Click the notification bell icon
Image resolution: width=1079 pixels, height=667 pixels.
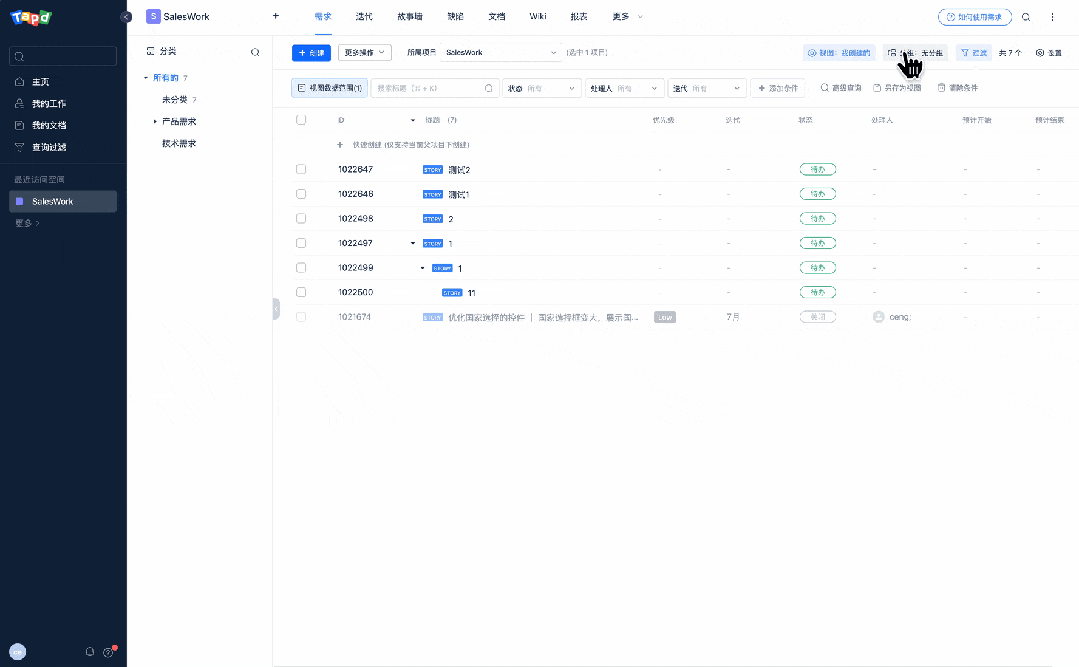tap(90, 651)
